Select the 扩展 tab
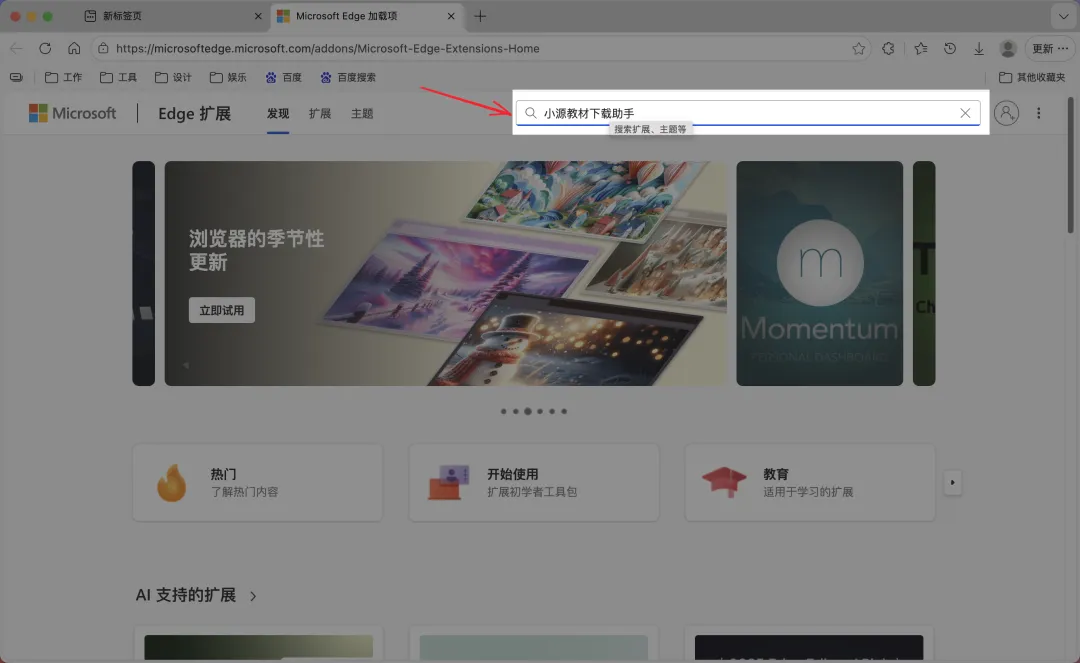1080x663 pixels. 320,114
